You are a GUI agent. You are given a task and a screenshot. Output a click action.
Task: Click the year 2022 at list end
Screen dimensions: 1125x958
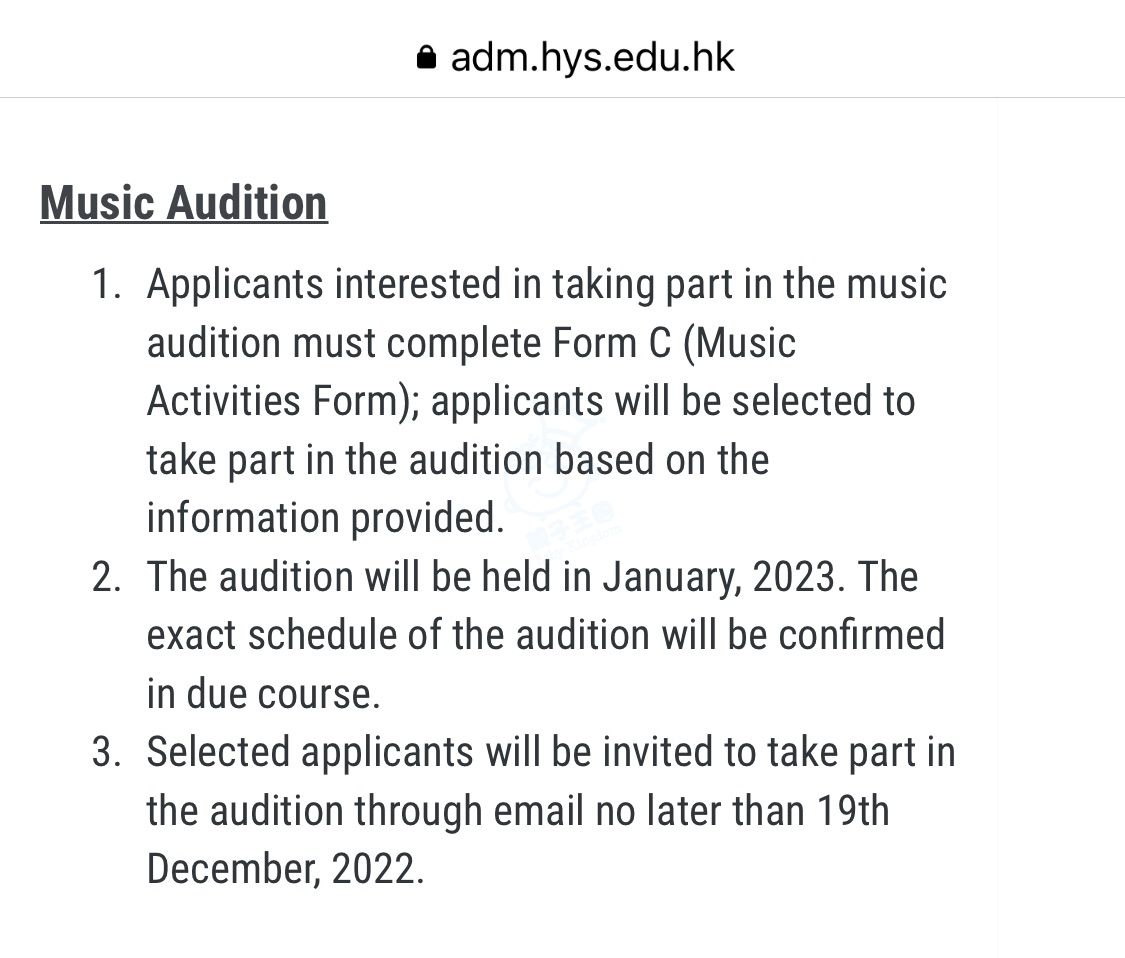click(x=373, y=870)
